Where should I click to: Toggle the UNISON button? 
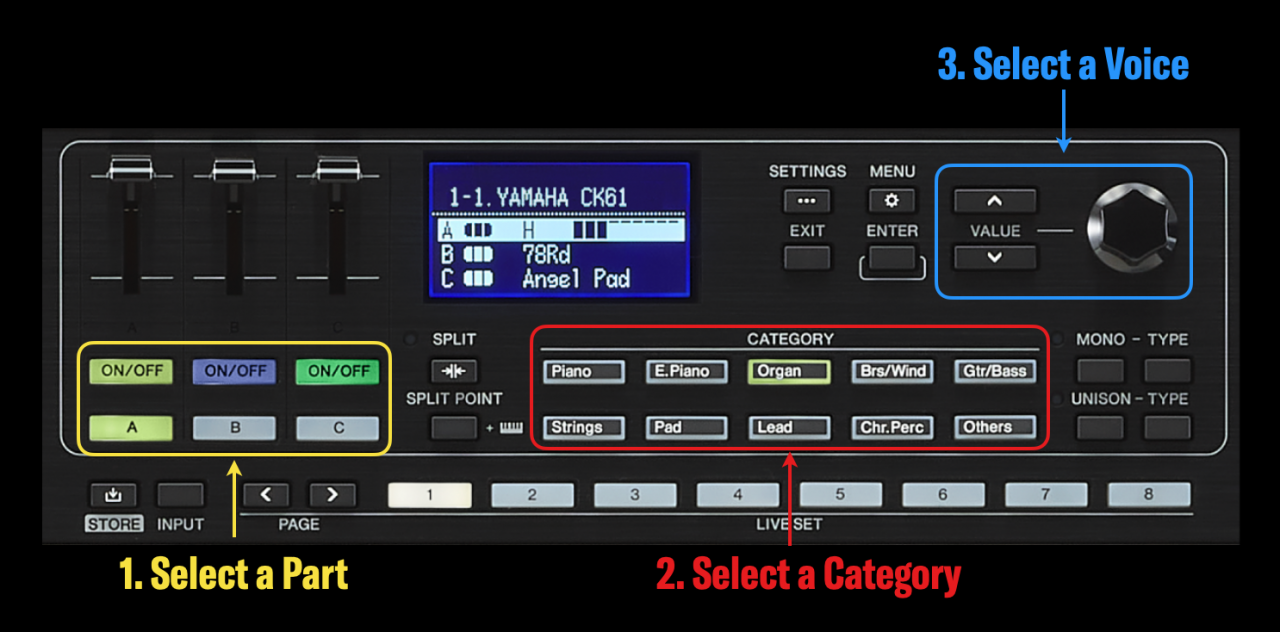click(x=1100, y=428)
